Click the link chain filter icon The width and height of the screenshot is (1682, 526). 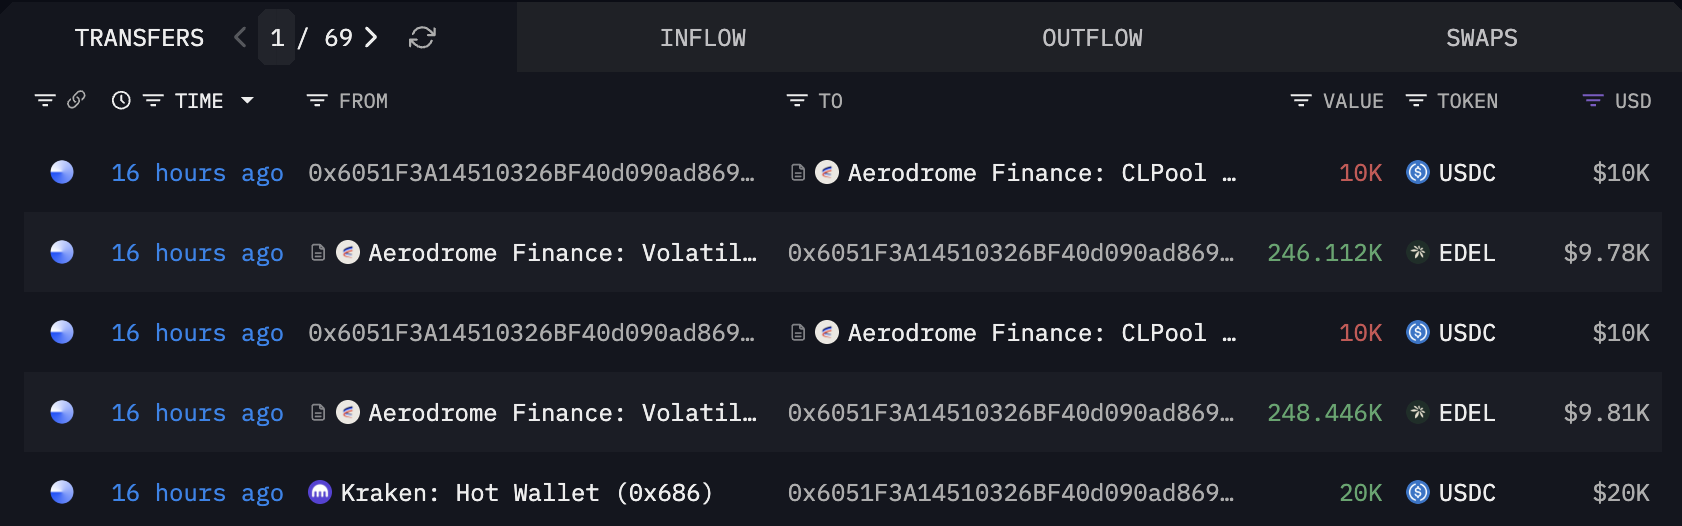click(x=76, y=100)
